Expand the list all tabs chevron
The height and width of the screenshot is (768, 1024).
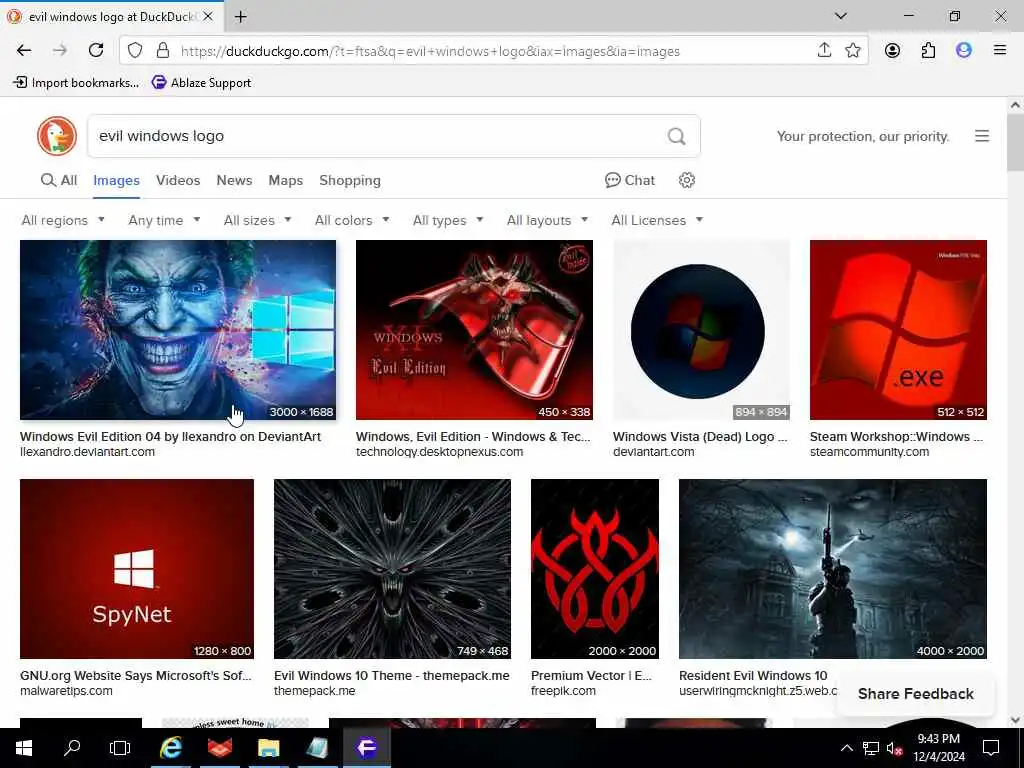(x=841, y=16)
